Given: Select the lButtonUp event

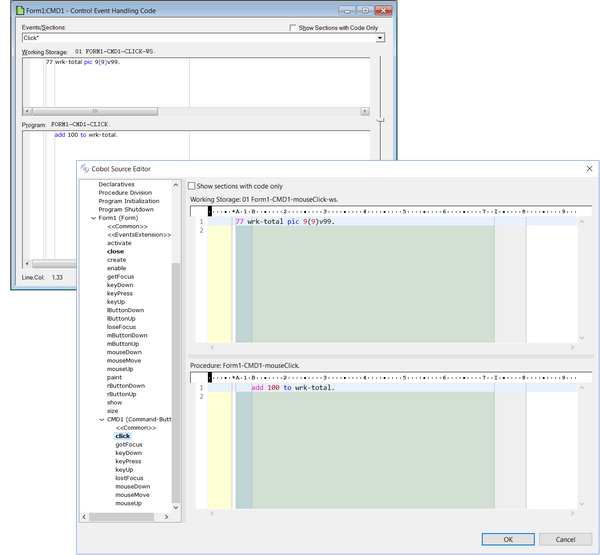Looking at the screenshot, I should tap(121, 319).
